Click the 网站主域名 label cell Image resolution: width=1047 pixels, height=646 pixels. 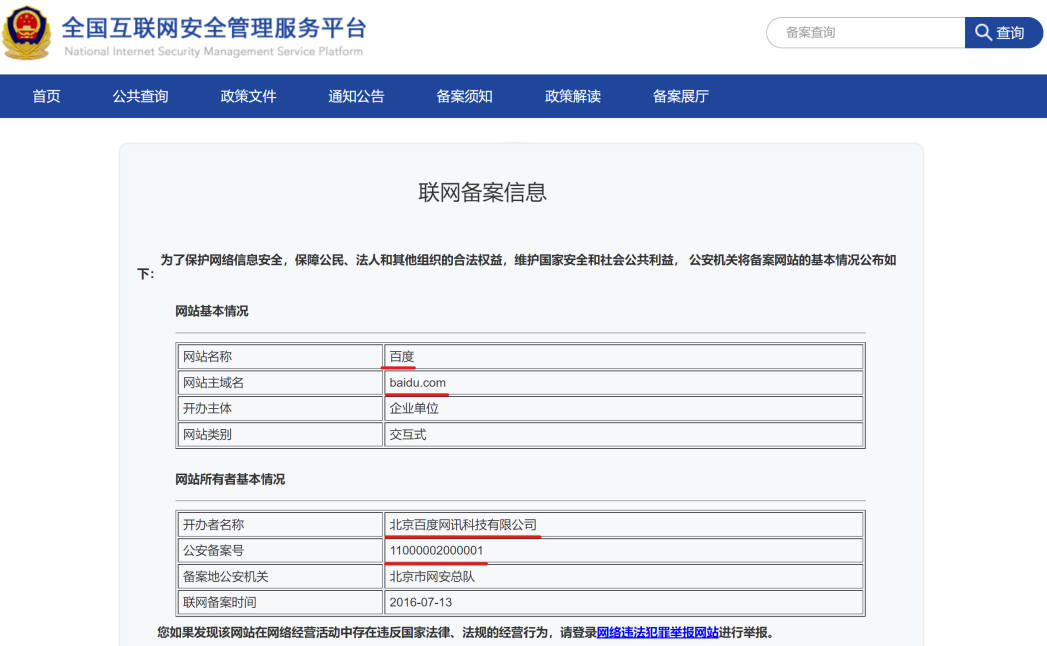280,383
